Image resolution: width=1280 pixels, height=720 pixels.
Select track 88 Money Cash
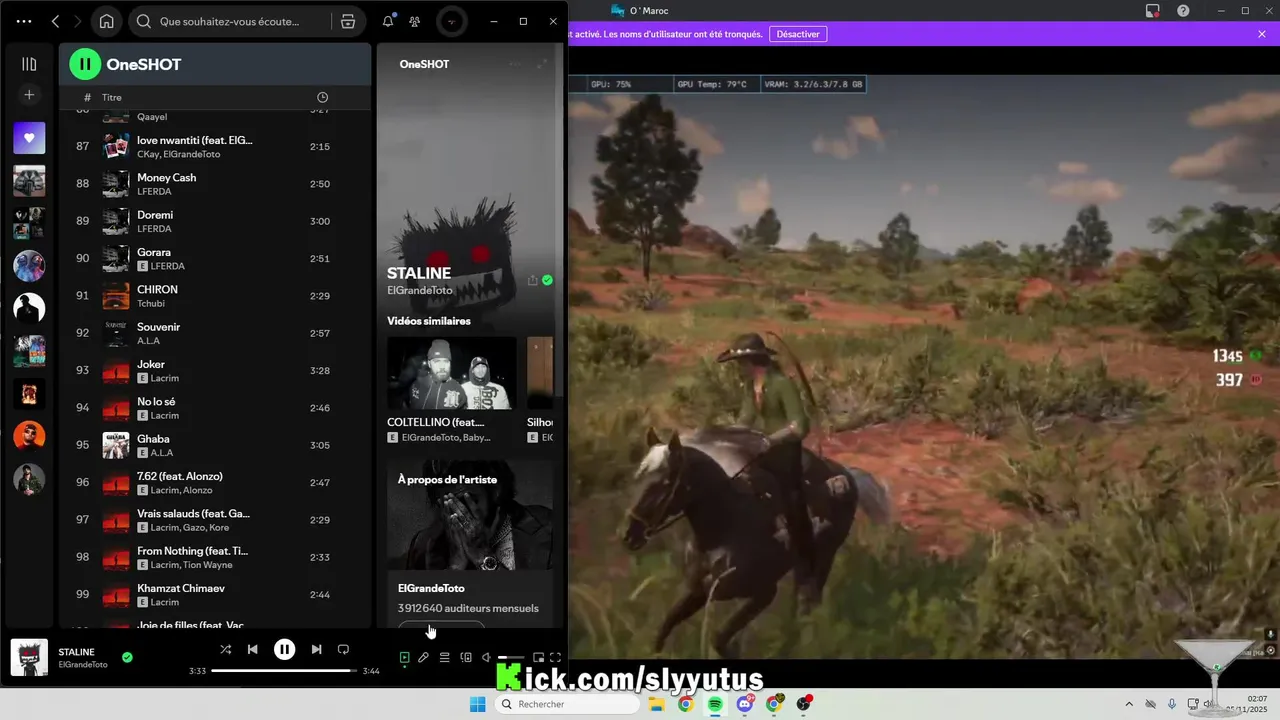point(215,184)
